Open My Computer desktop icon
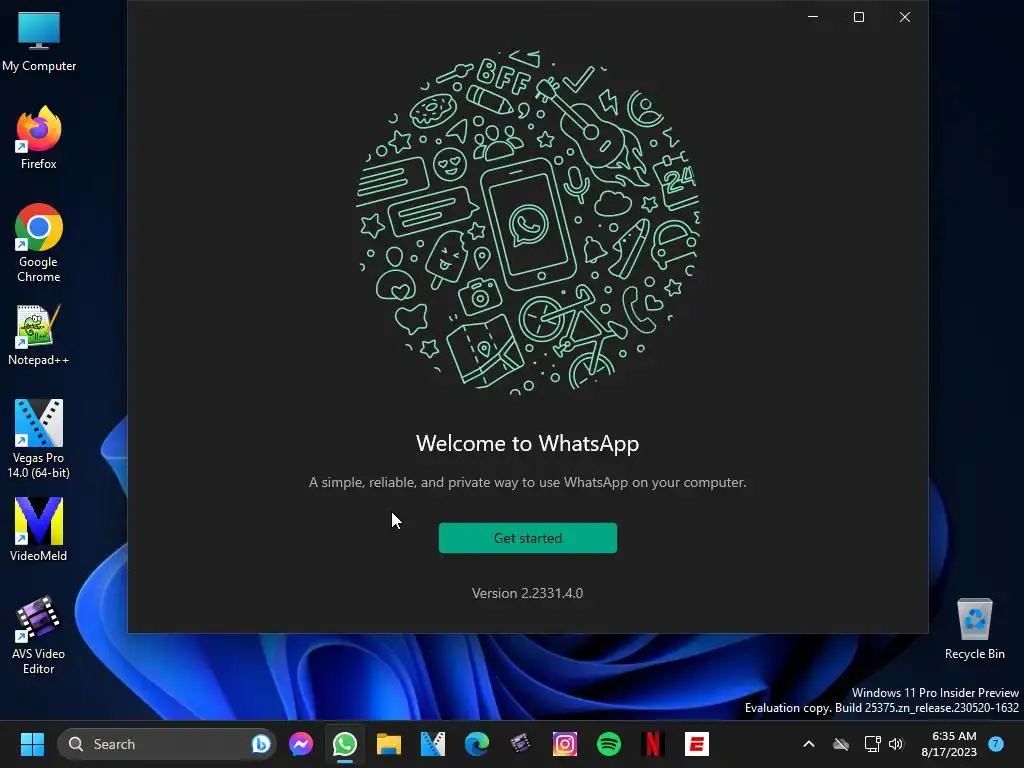1024x768 pixels. [x=39, y=40]
